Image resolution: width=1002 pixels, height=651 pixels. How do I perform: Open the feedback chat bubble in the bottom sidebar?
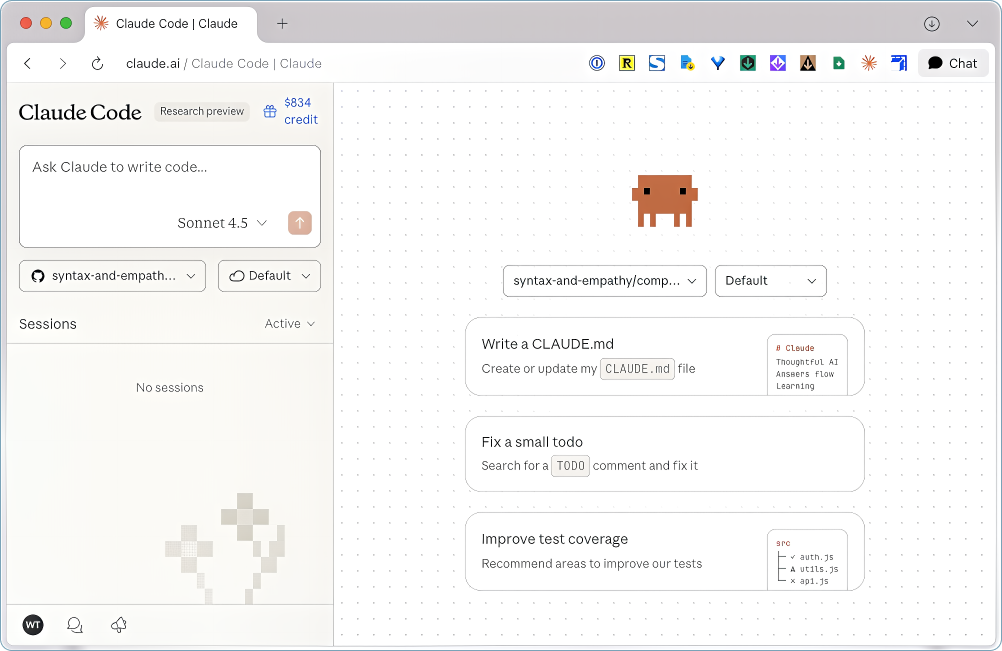[75, 625]
